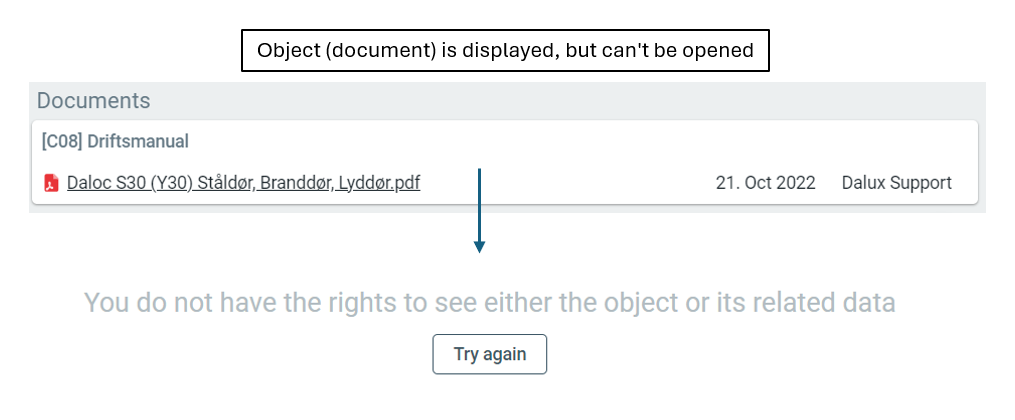The height and width of the screenshot is (420, 1015).
Task: Click the Dalux Support author name
Action: 897,183
